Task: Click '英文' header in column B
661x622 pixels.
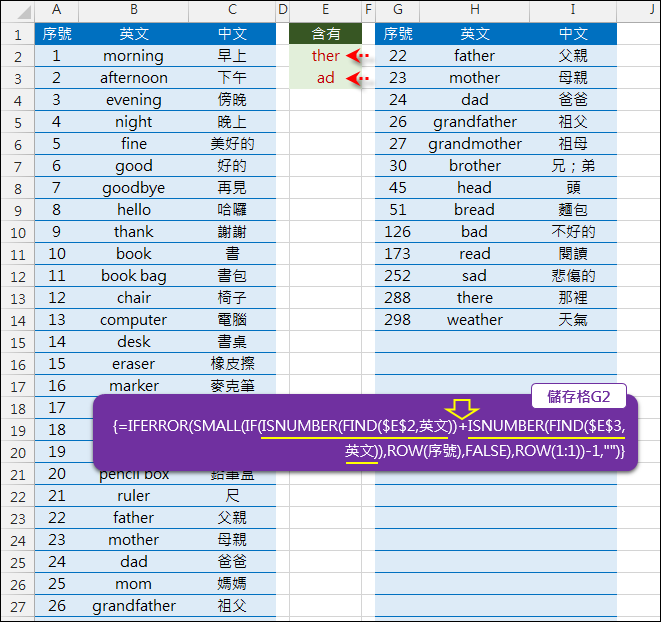Action: click(134, 34)
